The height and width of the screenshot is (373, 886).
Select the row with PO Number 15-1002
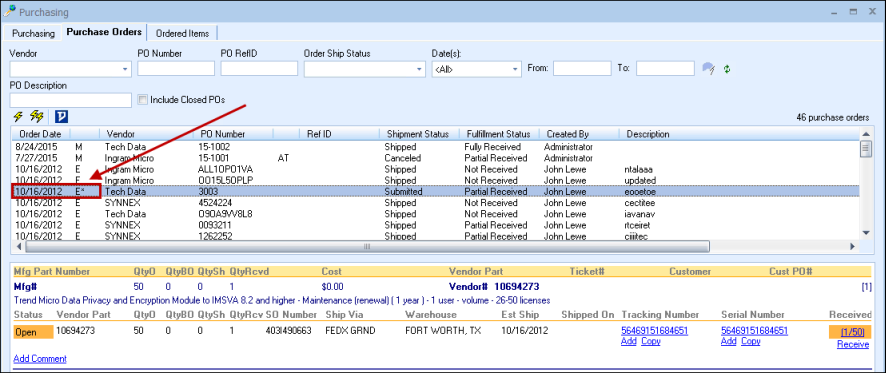[435, 146]
